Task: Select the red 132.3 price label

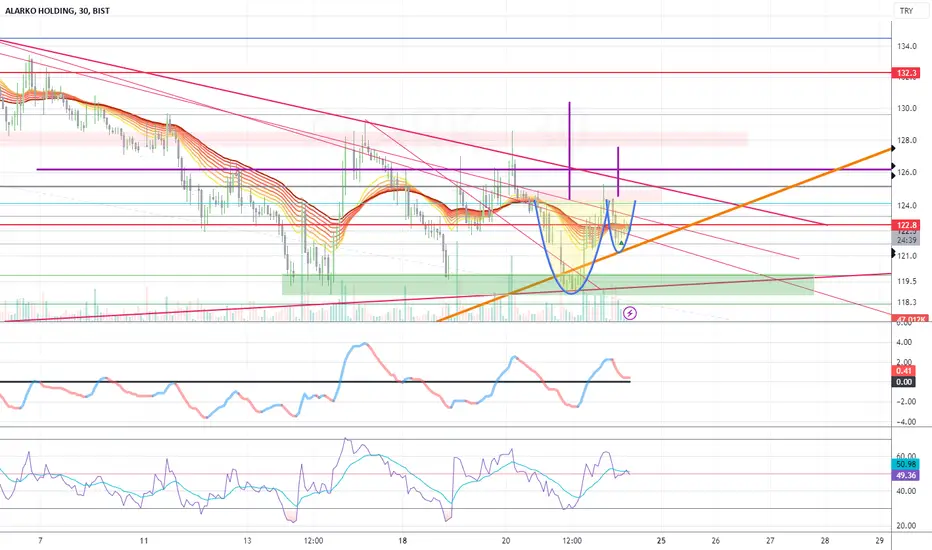Action: click(907, 73)
